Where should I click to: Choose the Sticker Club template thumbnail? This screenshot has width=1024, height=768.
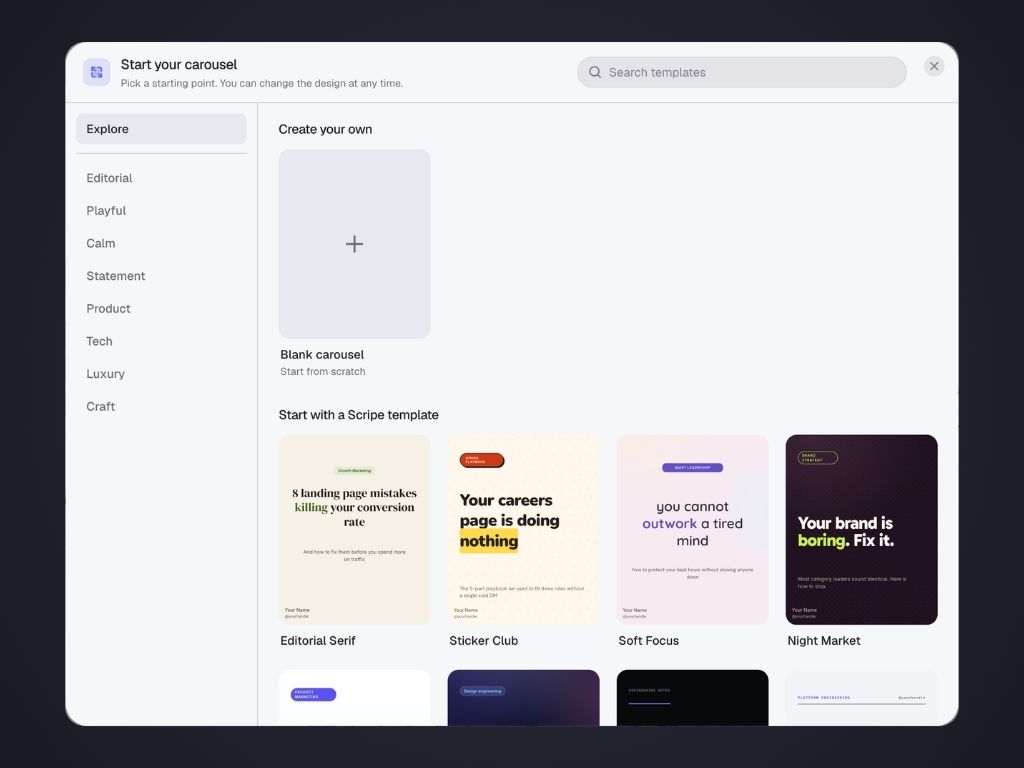coord(524,530)
